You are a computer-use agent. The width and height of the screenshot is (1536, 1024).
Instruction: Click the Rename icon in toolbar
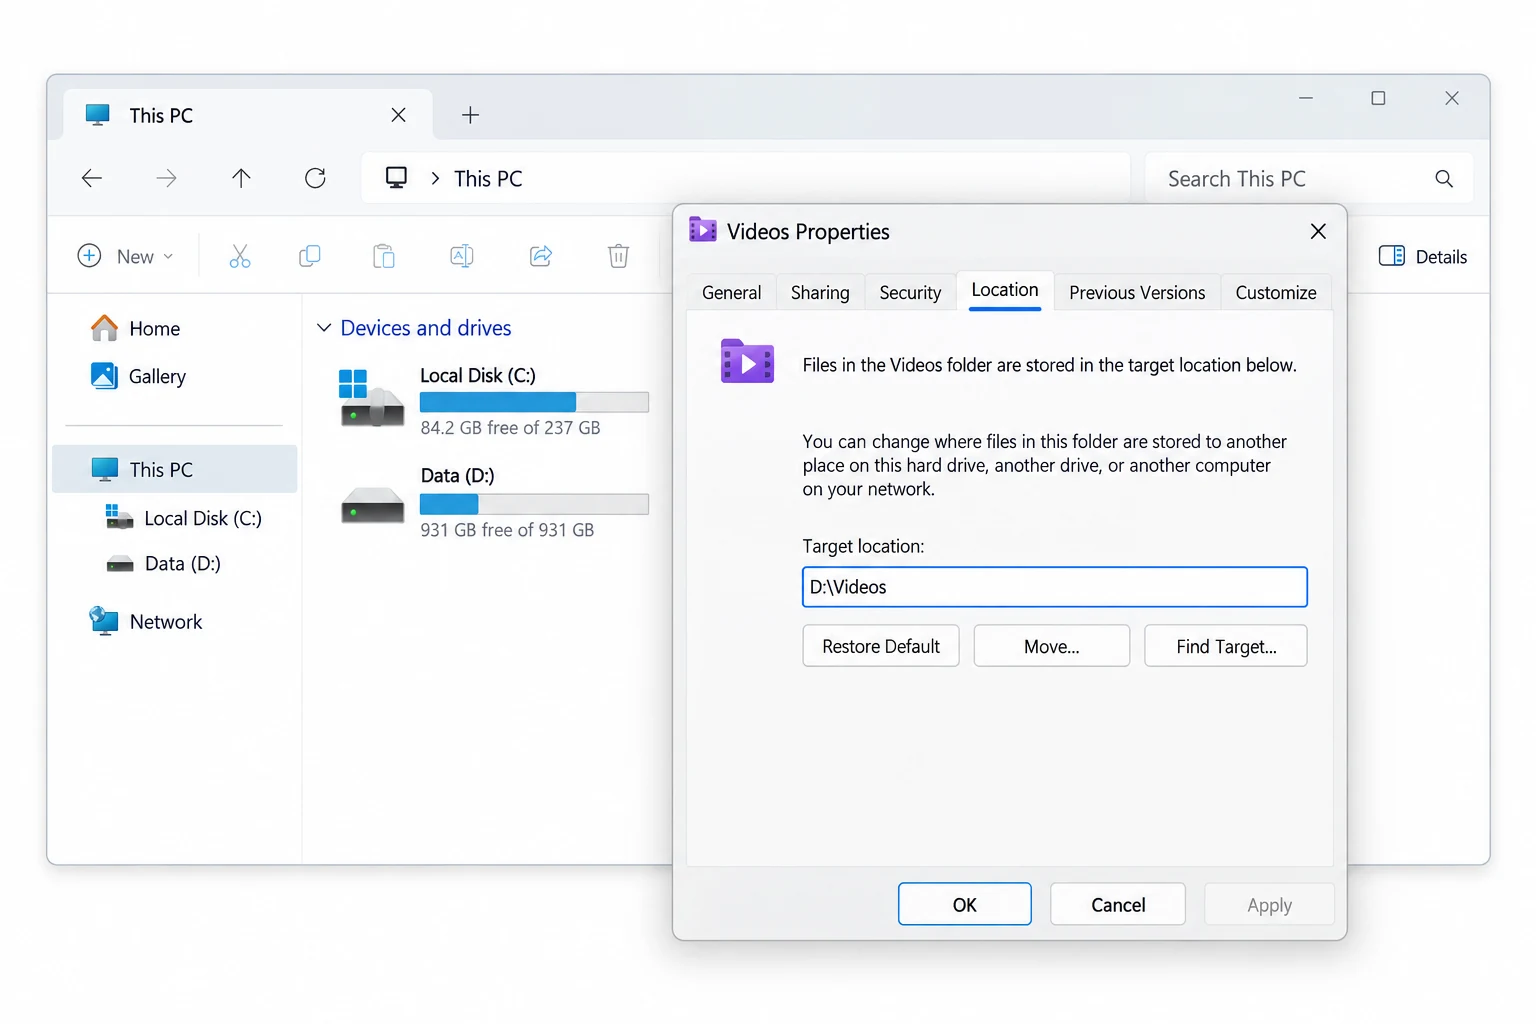click(x=462, y=256)
